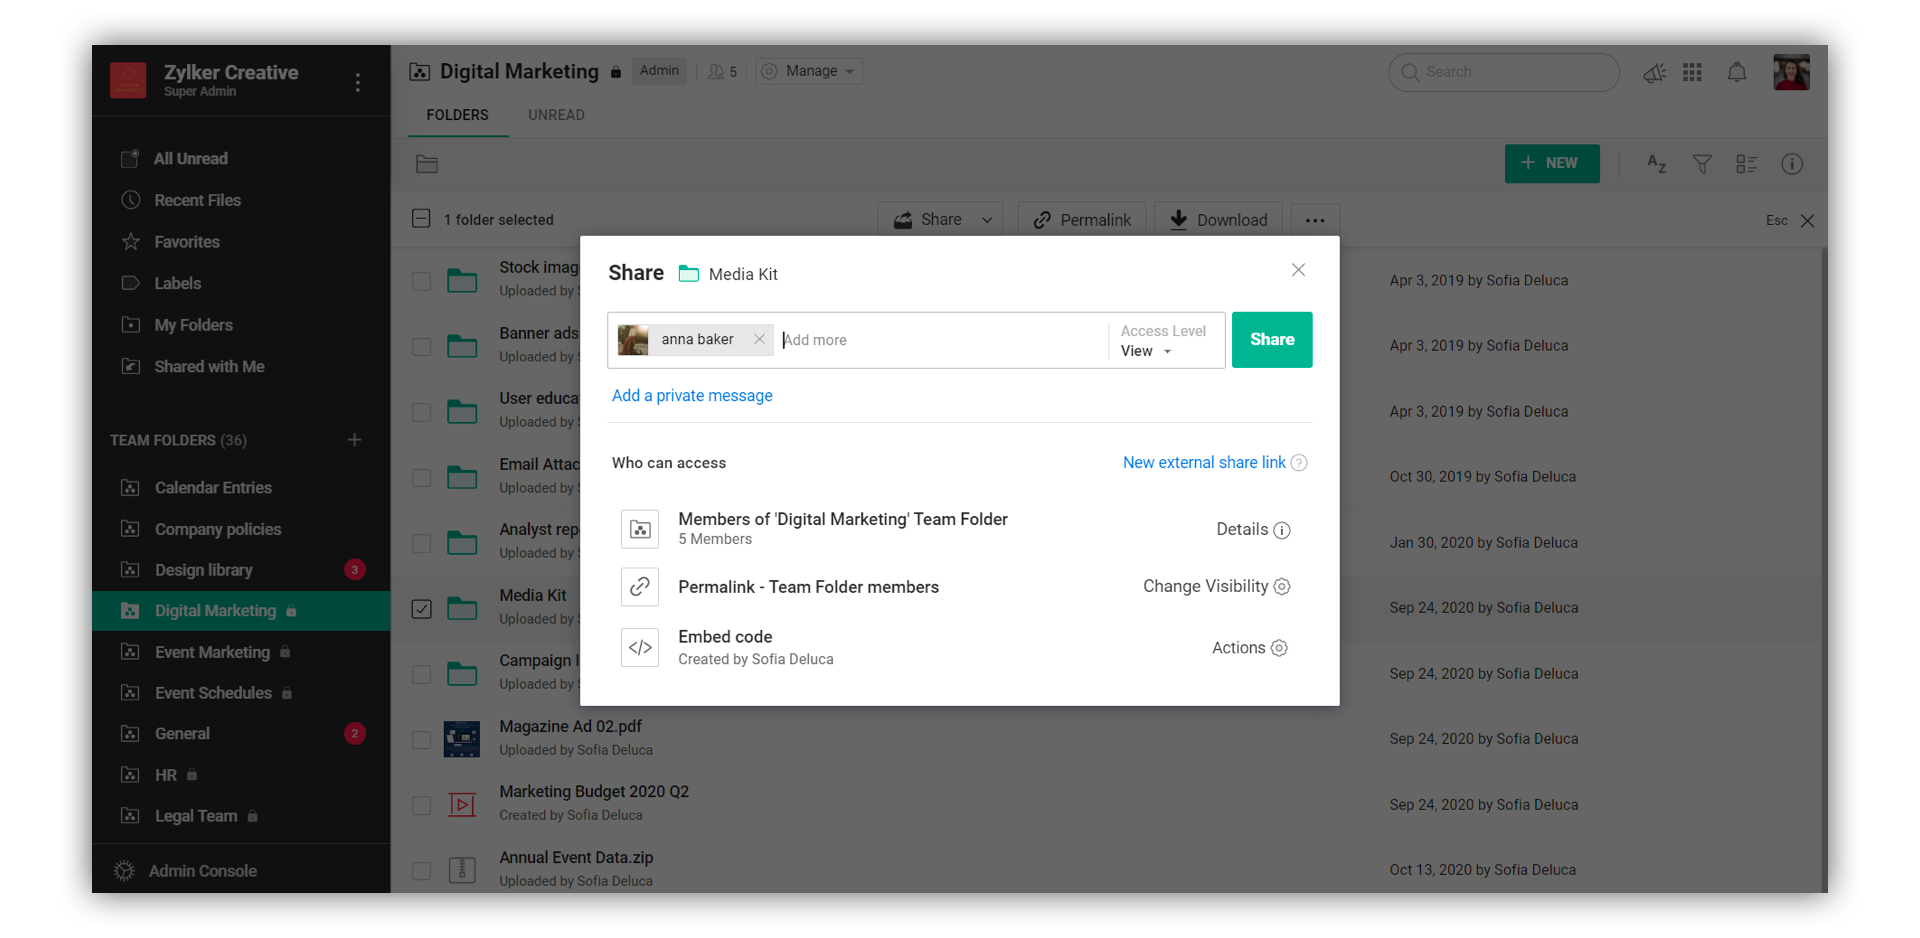The width and height of the screenshot is (1920, 938).
Task: Remove anna baker from share recipients
Action: pyautogui.click(x=759, y=340)
